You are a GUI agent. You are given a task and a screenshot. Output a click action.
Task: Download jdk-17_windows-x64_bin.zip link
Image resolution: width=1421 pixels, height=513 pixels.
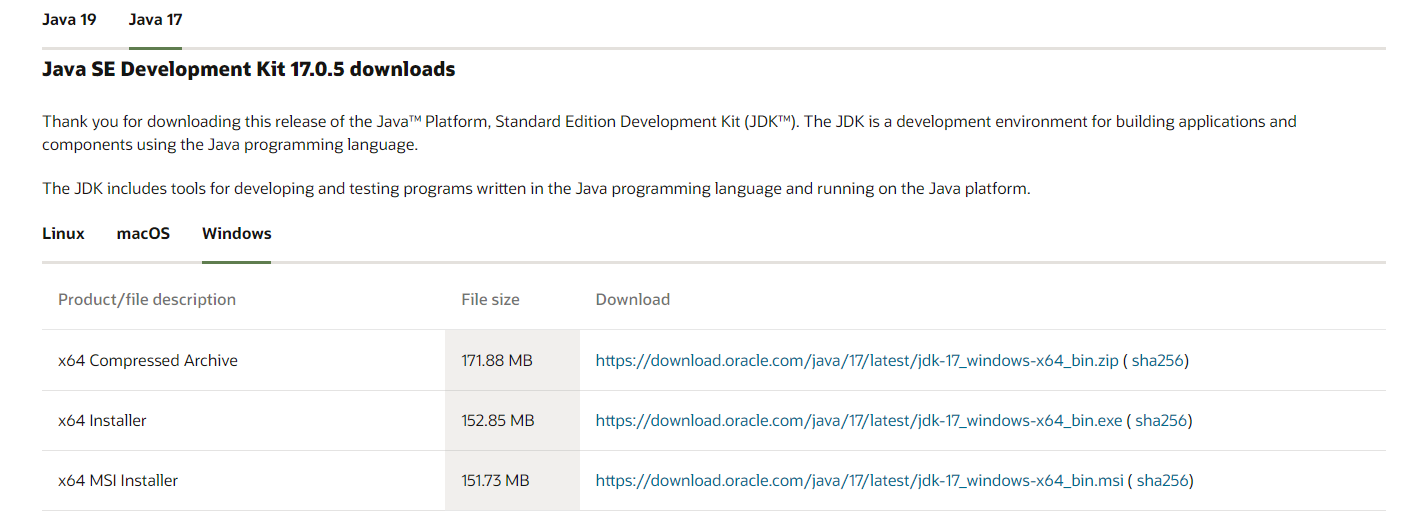pyautogui.click(x=857, y=360)
